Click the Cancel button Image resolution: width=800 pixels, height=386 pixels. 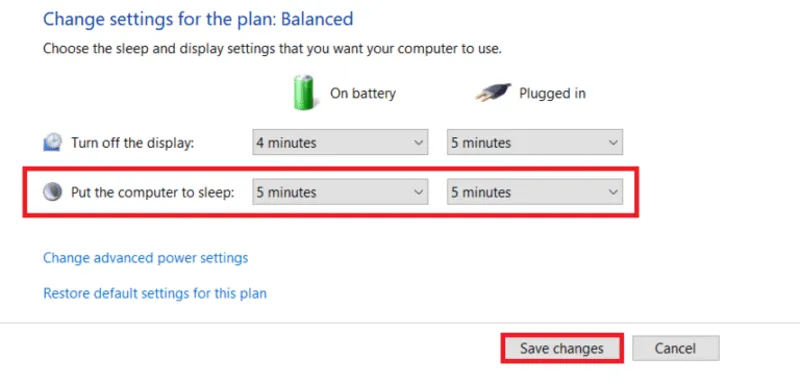[x=676, y=348]
